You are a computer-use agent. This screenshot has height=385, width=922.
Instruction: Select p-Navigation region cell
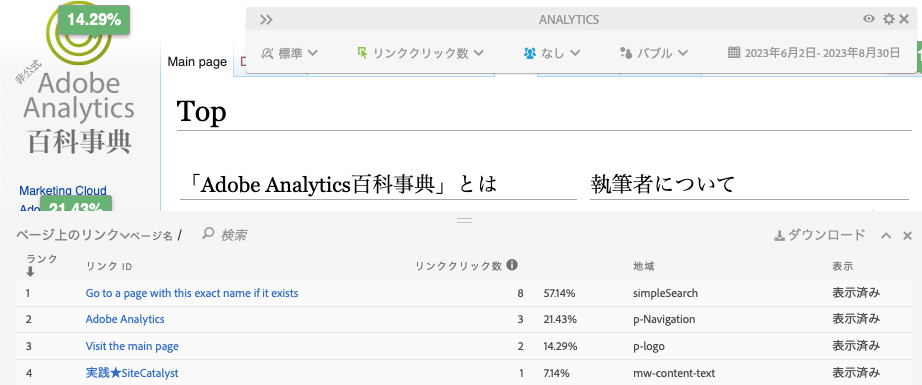click(x=664, y=319)
